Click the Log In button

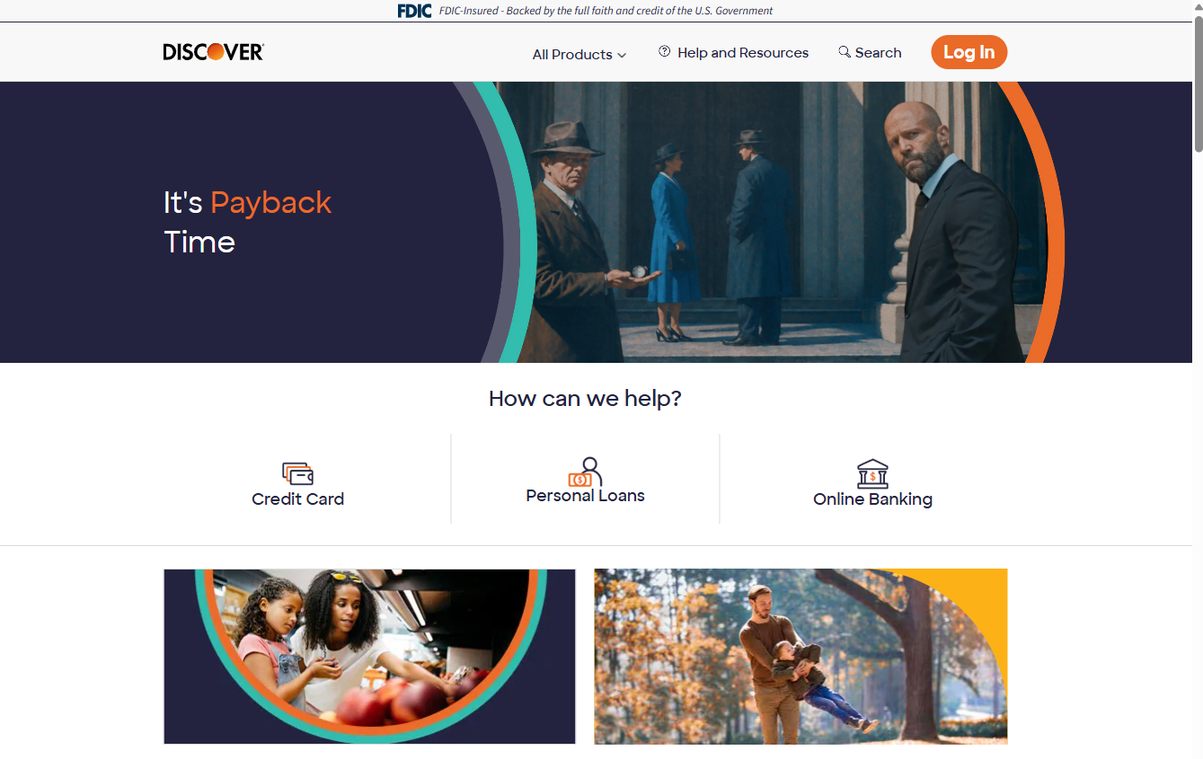(x=968, y=52)
